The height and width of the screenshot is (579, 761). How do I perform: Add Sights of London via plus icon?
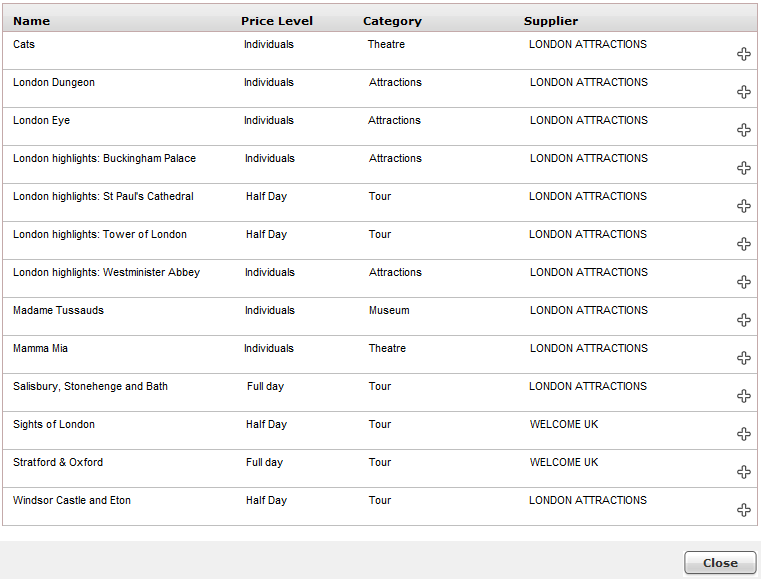coord(744,434)
